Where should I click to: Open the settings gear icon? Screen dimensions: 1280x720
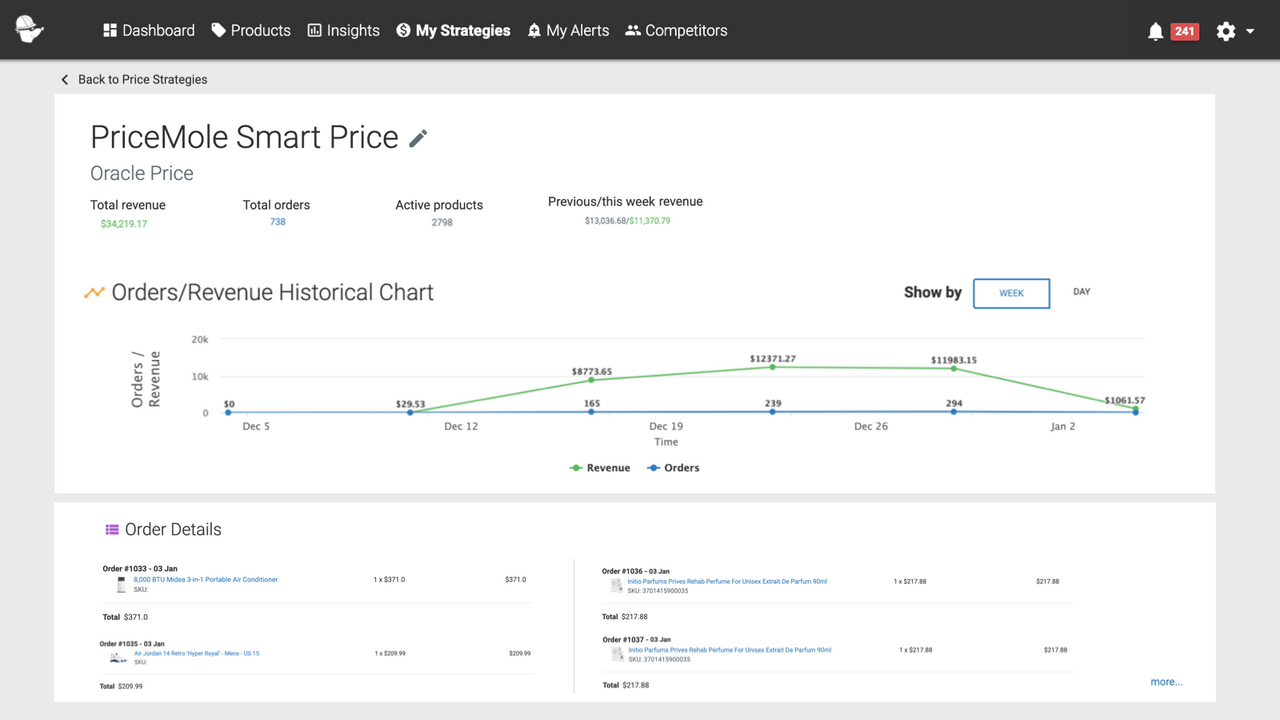click(1225, 31)
